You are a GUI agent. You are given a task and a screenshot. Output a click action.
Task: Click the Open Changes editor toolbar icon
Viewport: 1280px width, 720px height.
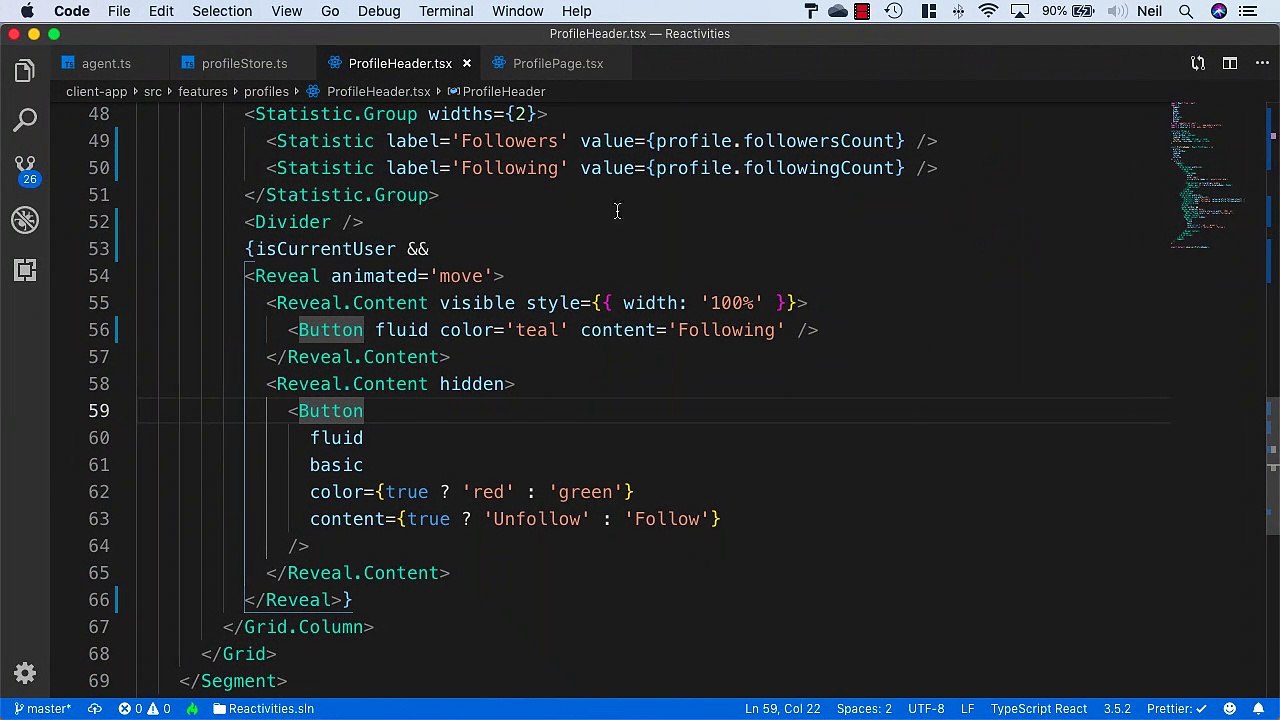pyautogui.click(x=1198, y=63)
